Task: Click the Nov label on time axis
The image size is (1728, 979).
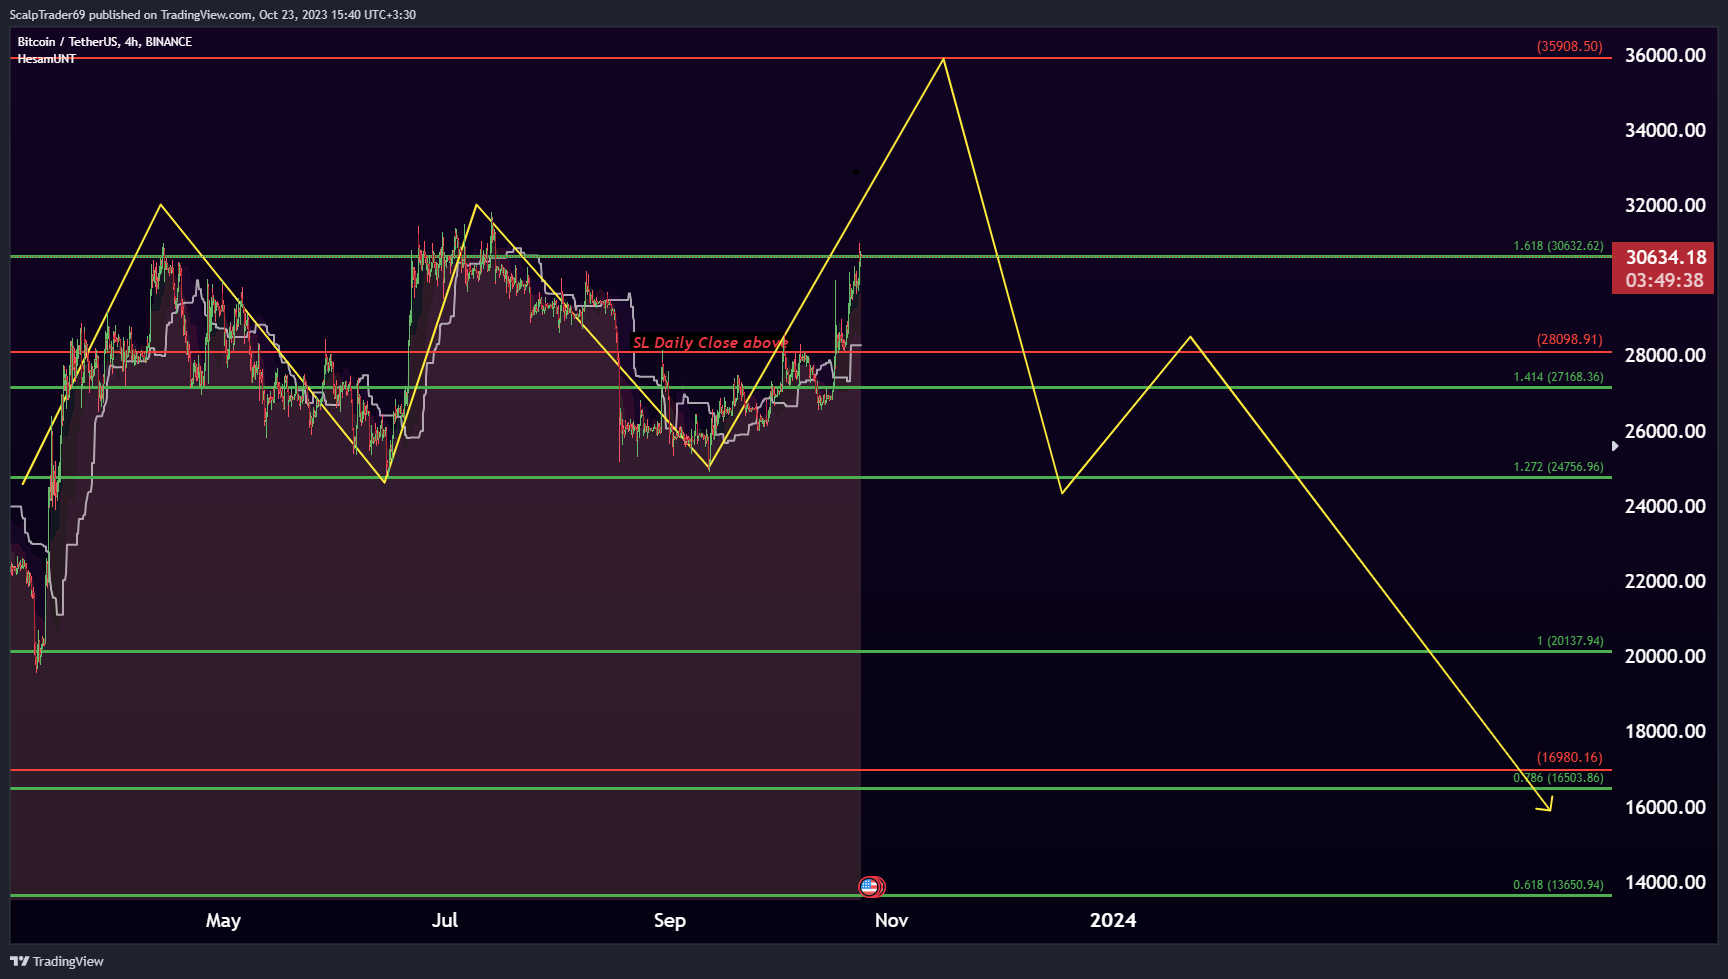Action: pos(891,920)
